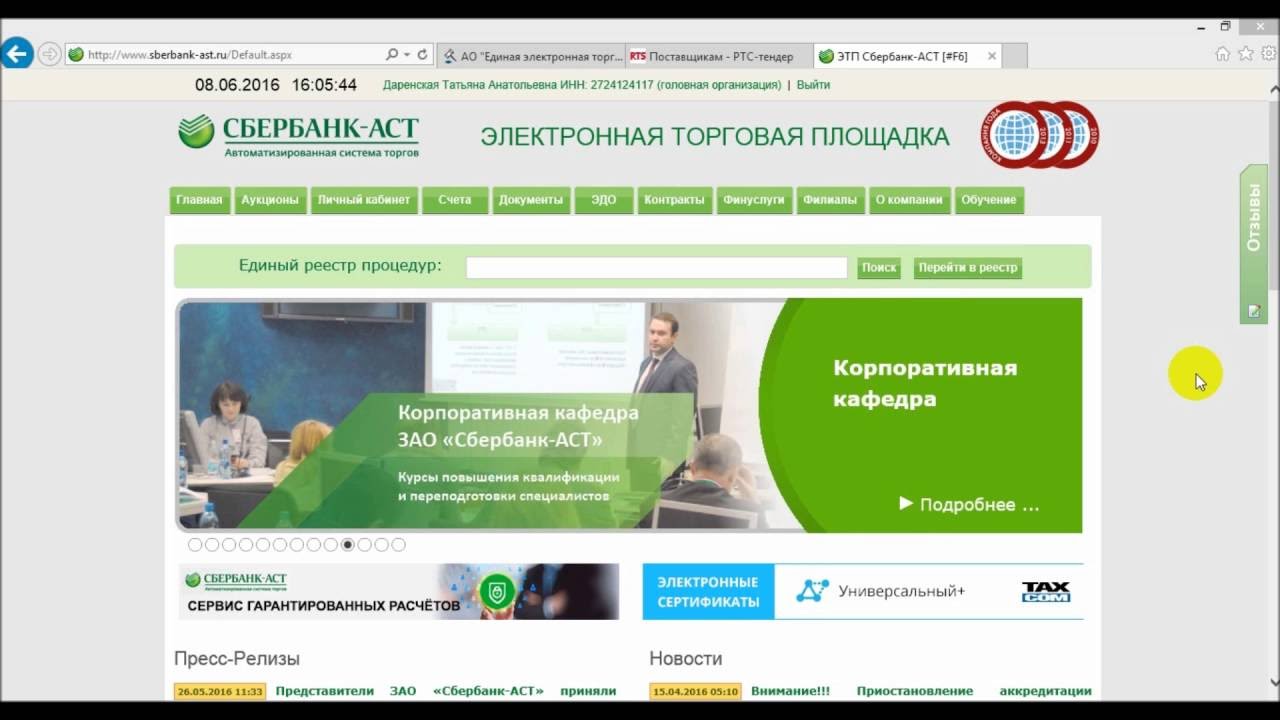Open the Личный кабинет menu
This screenshot has height=720, width=1280.
click(x=364, y=200)
